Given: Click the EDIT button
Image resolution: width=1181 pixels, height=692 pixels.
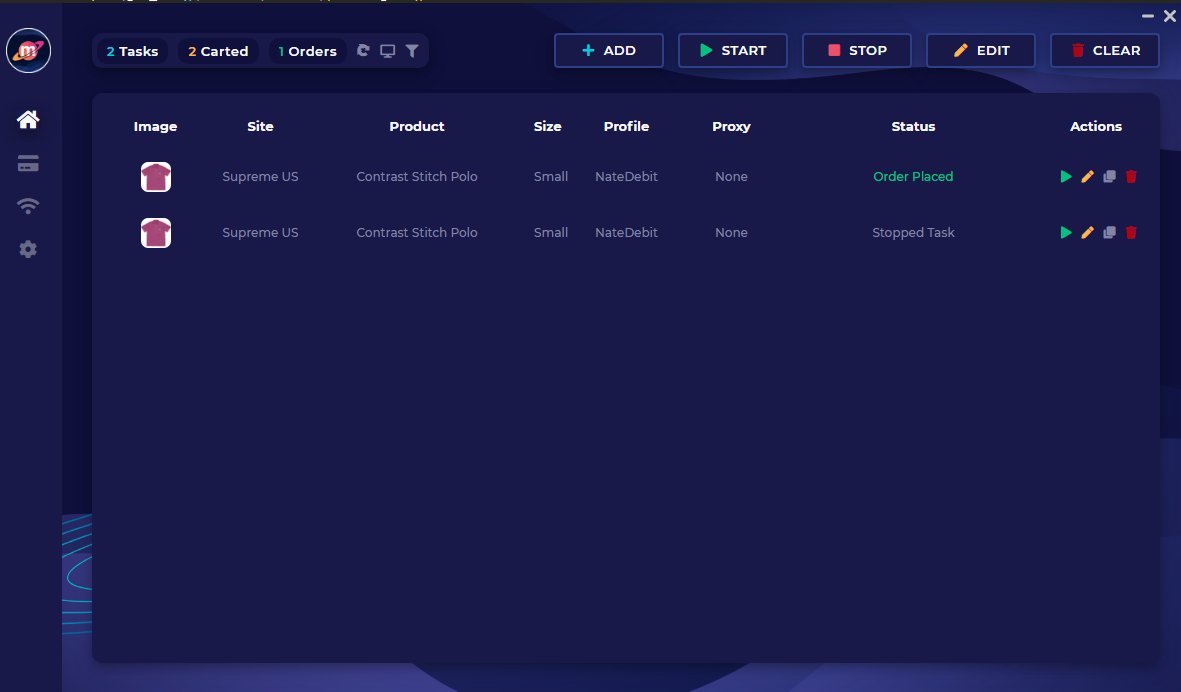Looking at the screenshot, I should (981, 50).
